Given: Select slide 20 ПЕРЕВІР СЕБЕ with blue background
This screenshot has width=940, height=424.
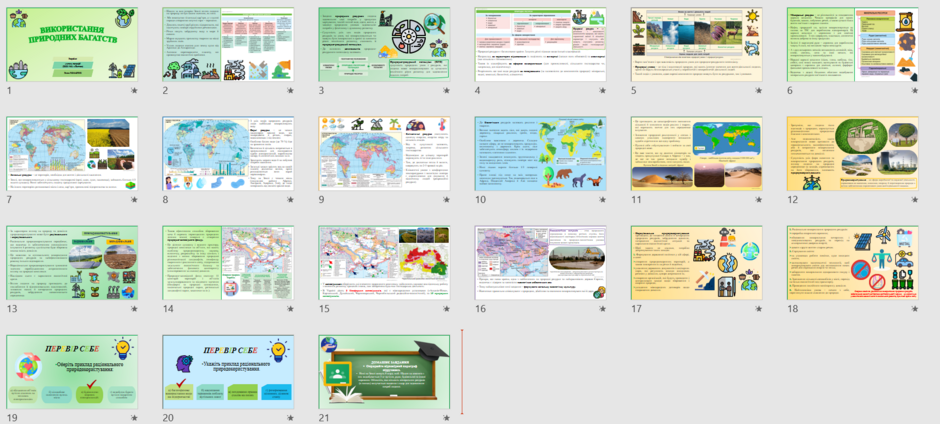Looking at the screenshot, I should pos(228,372).
